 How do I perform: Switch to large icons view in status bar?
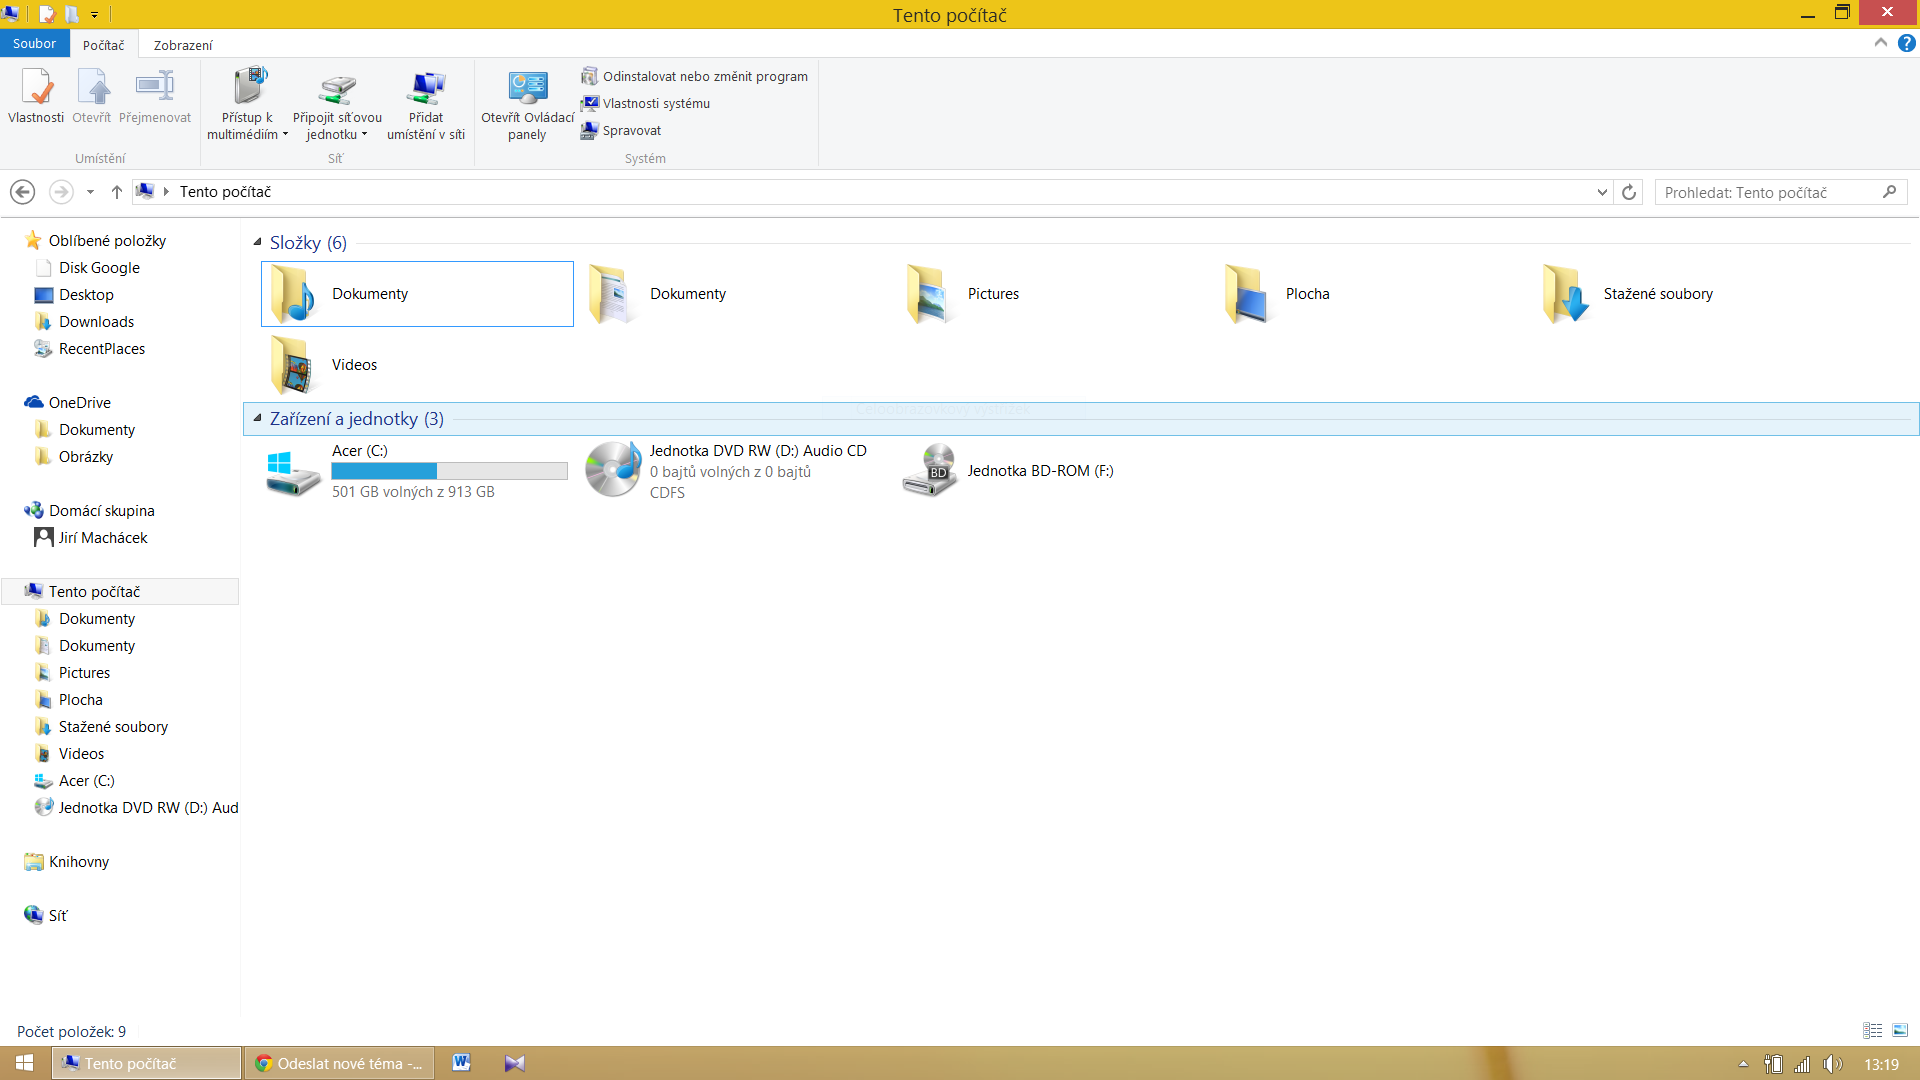[1900, 1030]
